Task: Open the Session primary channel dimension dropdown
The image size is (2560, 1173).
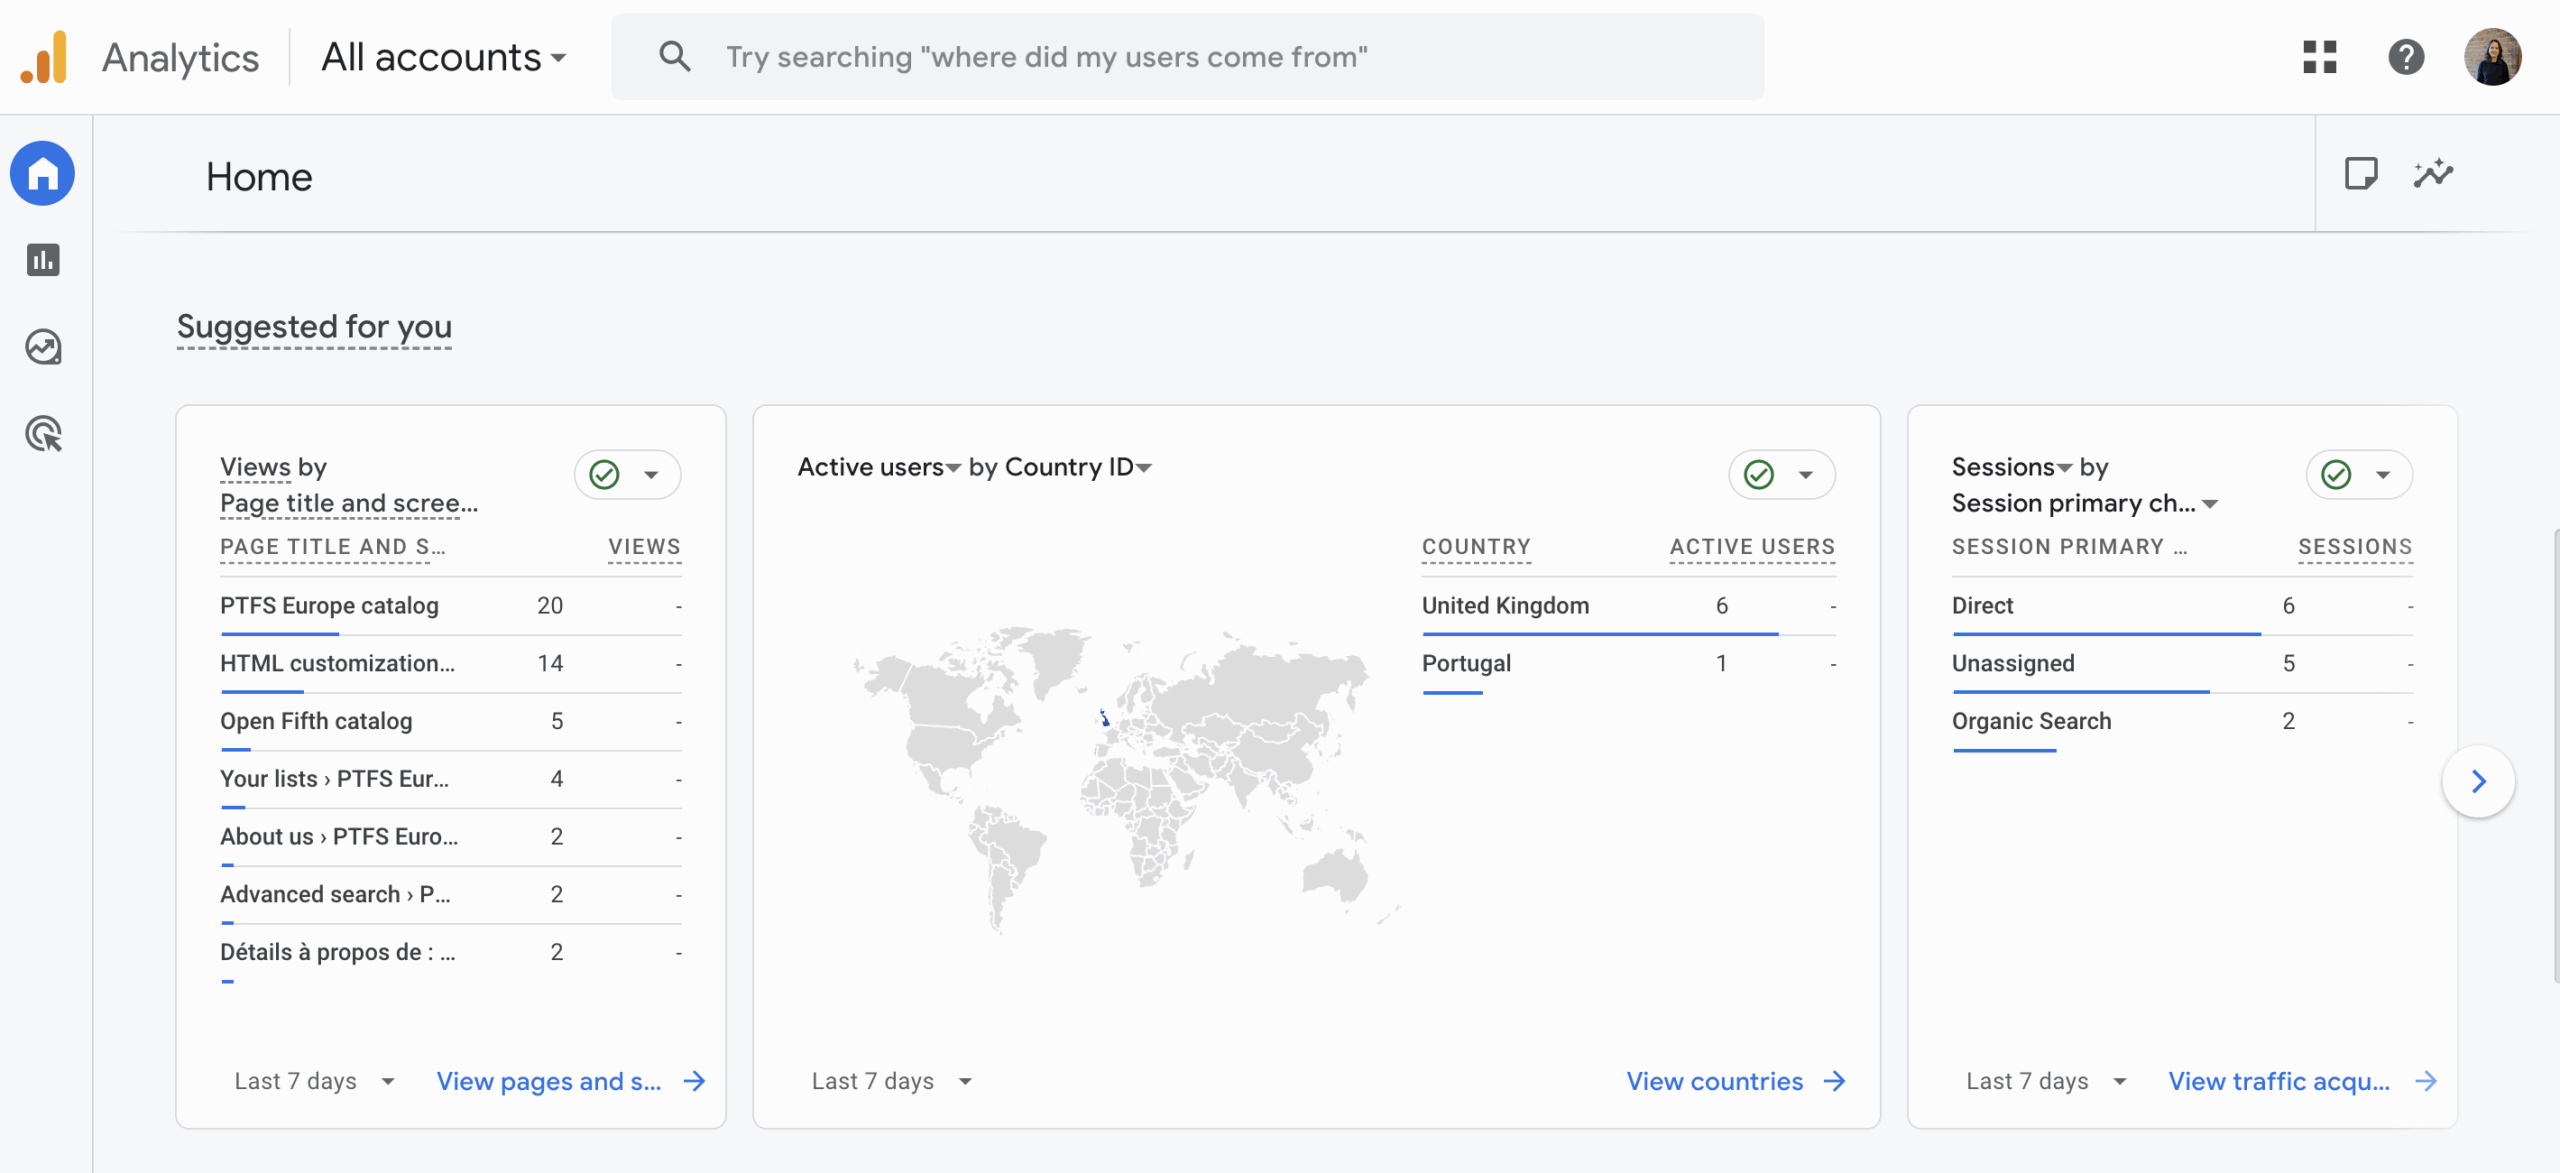Action: 2085,503
